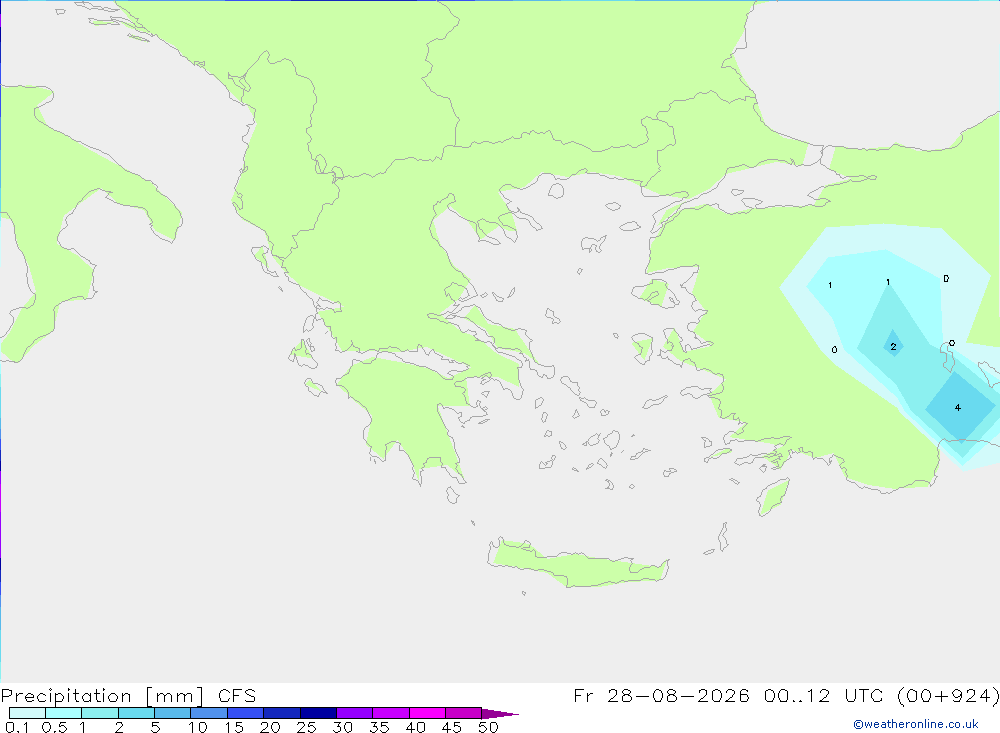Click the 40–45 mm magenta legend swatch

[427, 713]
